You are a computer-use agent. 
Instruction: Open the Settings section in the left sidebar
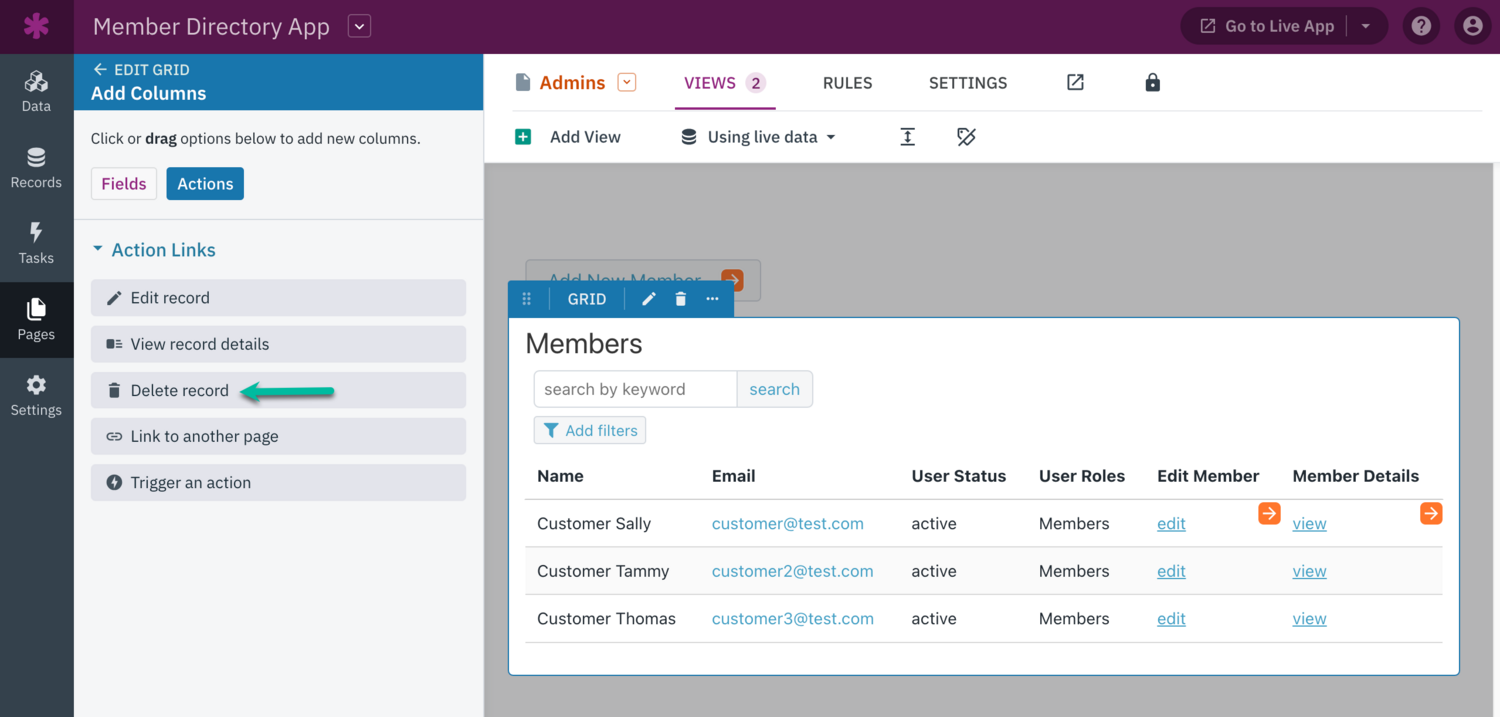click(37, 394)
